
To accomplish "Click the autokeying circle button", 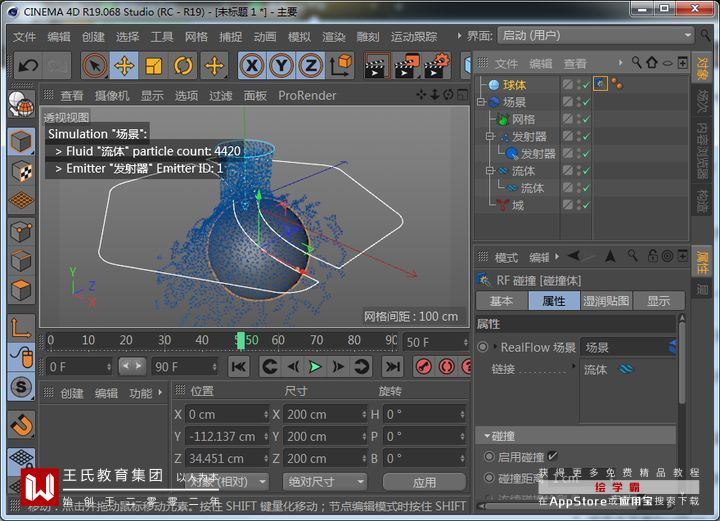I will point(446,367).
